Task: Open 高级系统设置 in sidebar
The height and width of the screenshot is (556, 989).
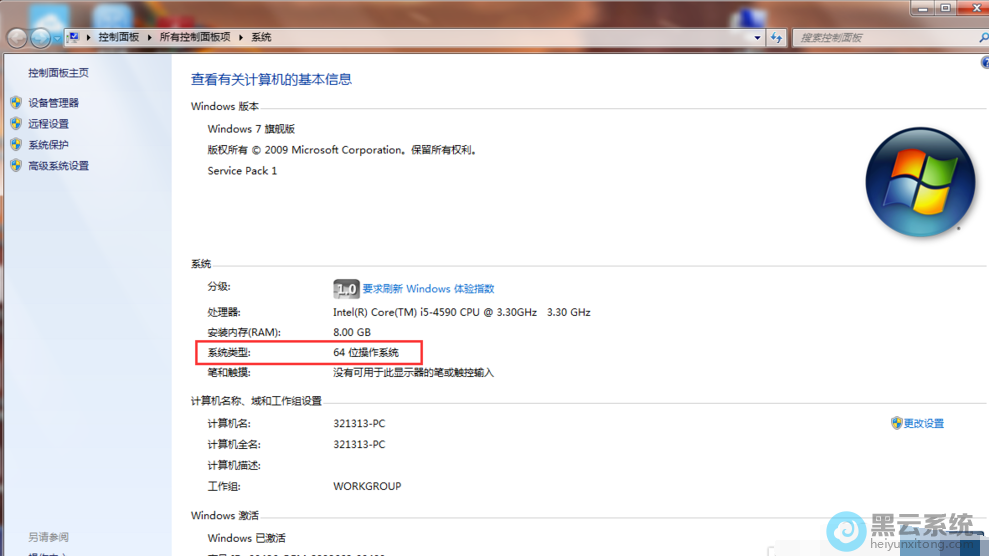Action: click(x=59, y=166)
